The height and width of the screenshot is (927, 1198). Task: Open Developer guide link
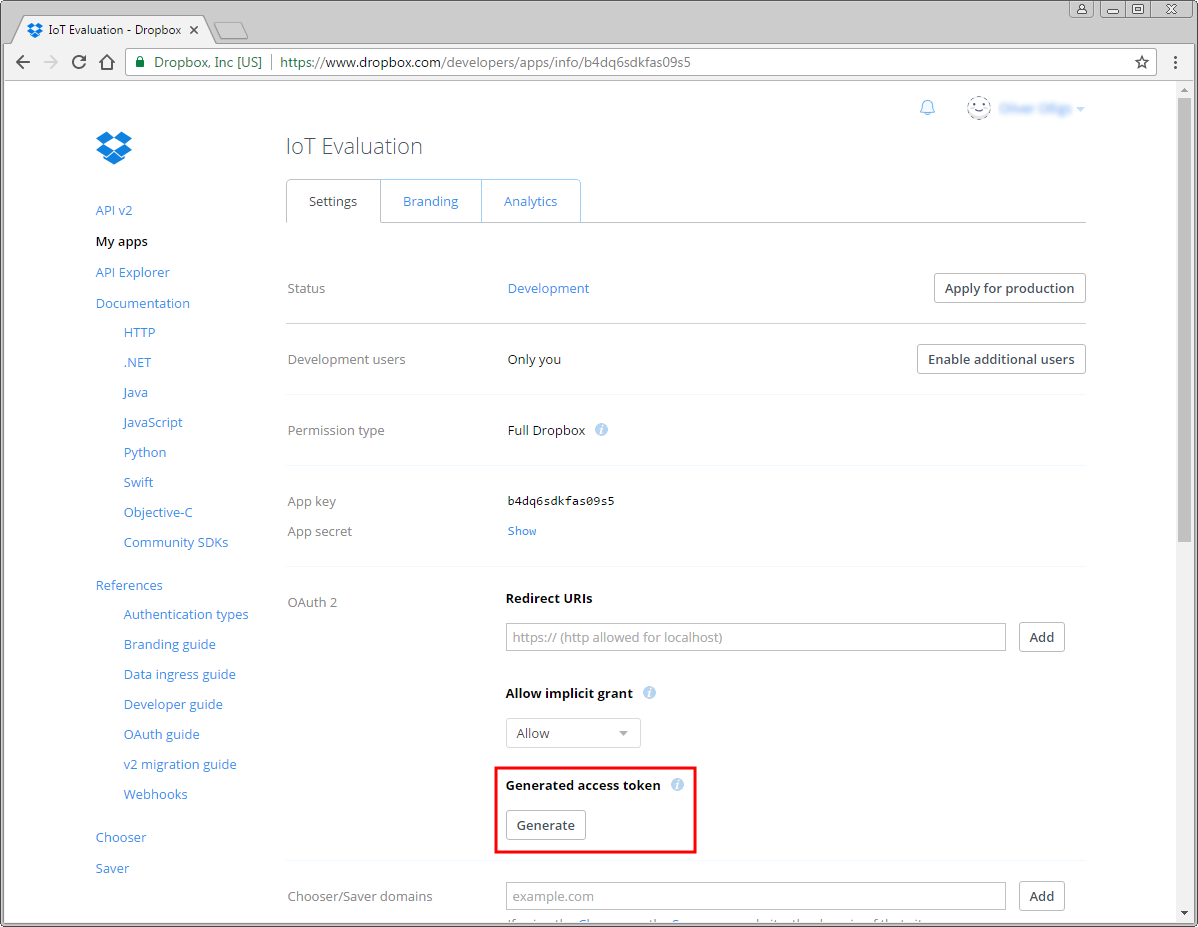point(173,704)
